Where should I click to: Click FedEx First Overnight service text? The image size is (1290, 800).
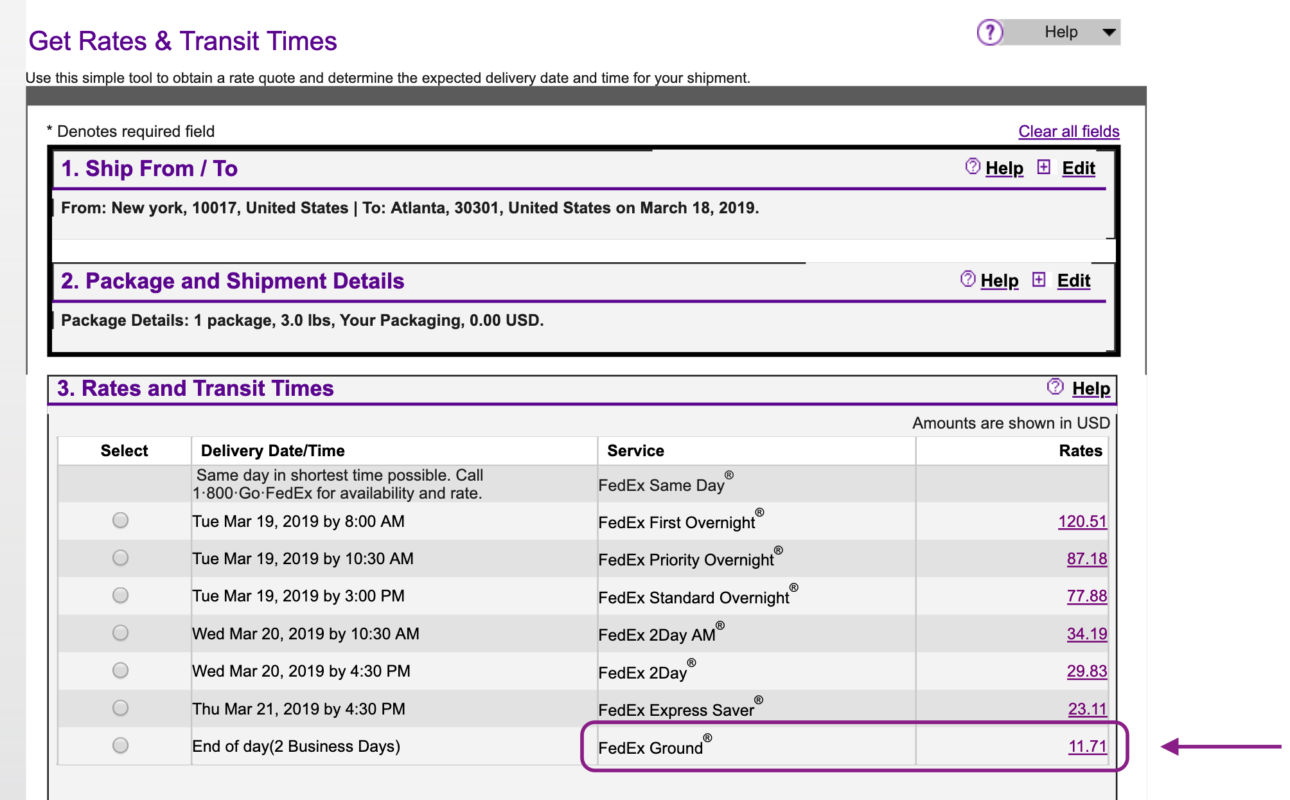tap(681, 520)
